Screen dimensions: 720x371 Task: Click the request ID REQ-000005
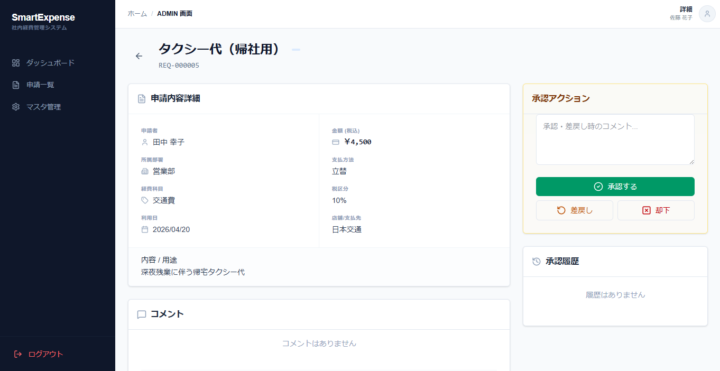tap(179, 65)
